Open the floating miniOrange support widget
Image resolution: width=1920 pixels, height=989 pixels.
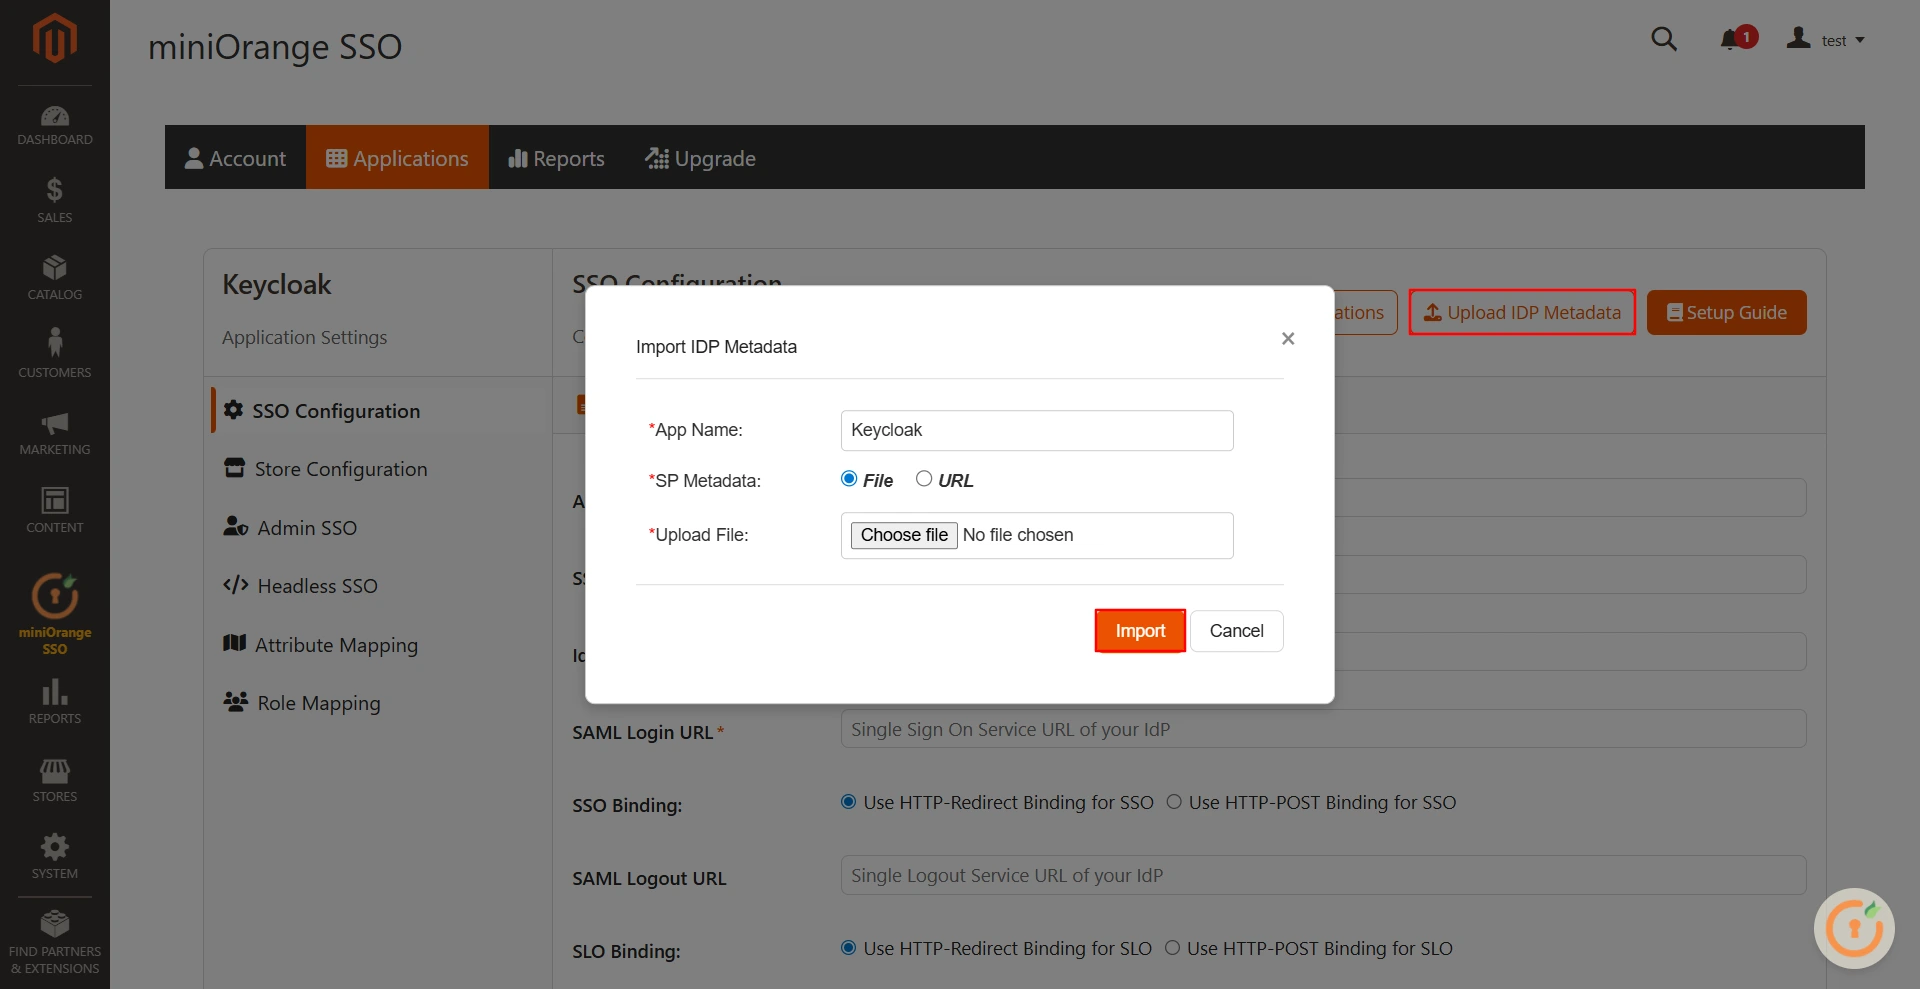1852,928
